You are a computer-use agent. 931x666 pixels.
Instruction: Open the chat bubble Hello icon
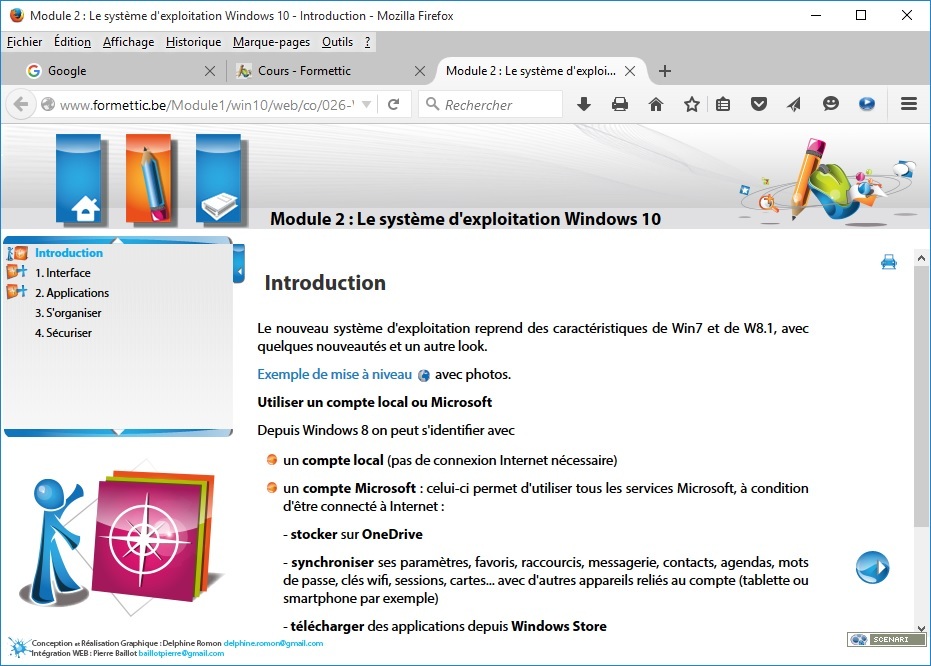(x=831, y=104)
